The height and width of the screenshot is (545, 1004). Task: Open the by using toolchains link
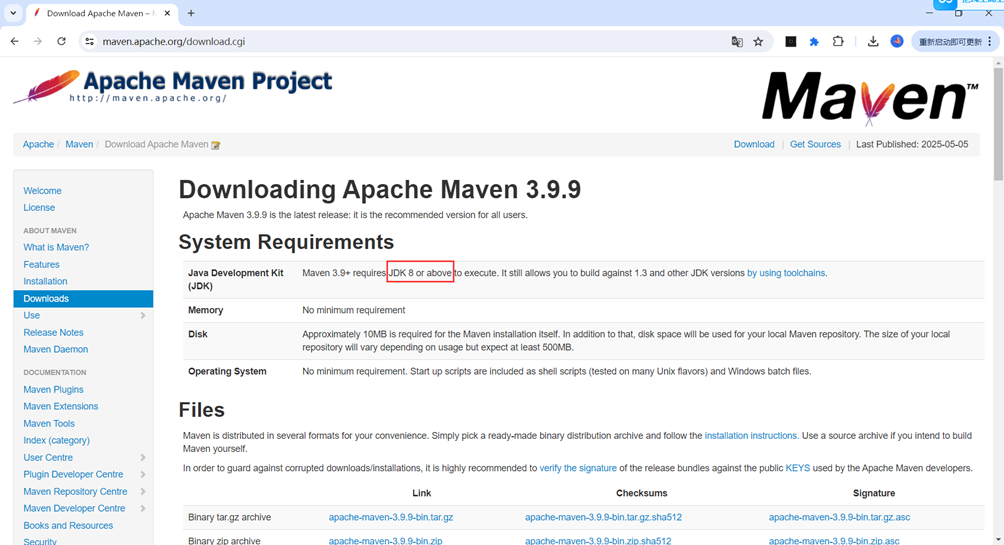pyautogui.click(x=786, y=273)
